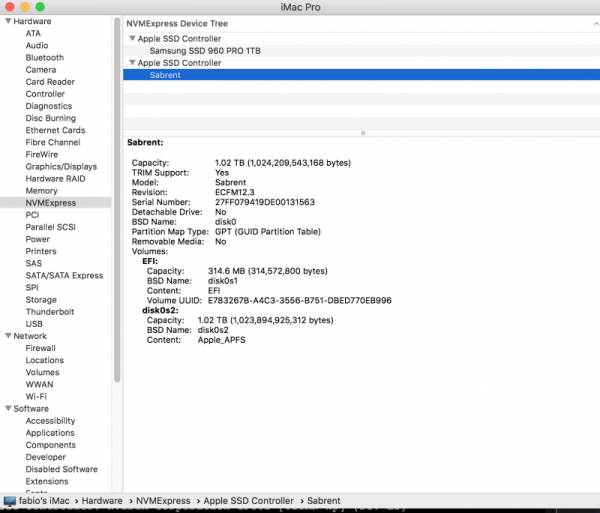
Task: Select Disabled Software item
Action: tap(62, 469)
